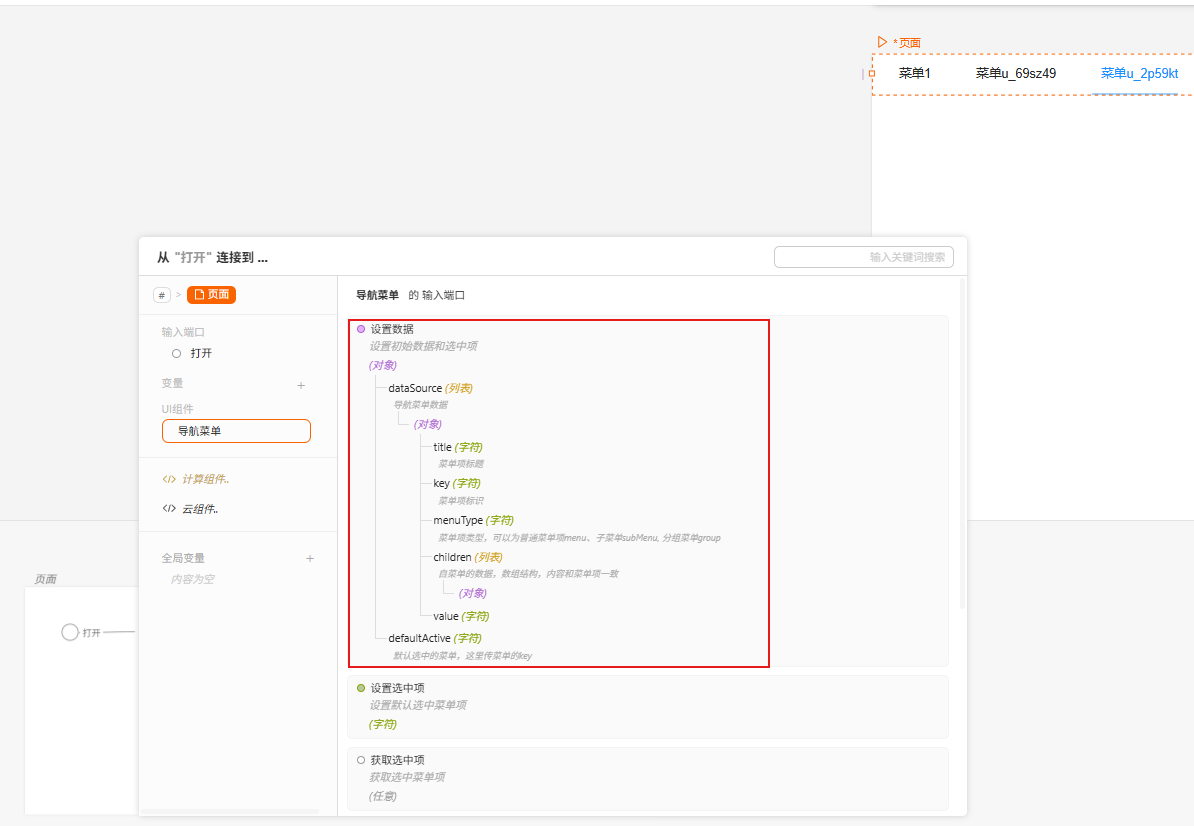
Task: Click the defaultActive tree node
Action: [419, 638]
